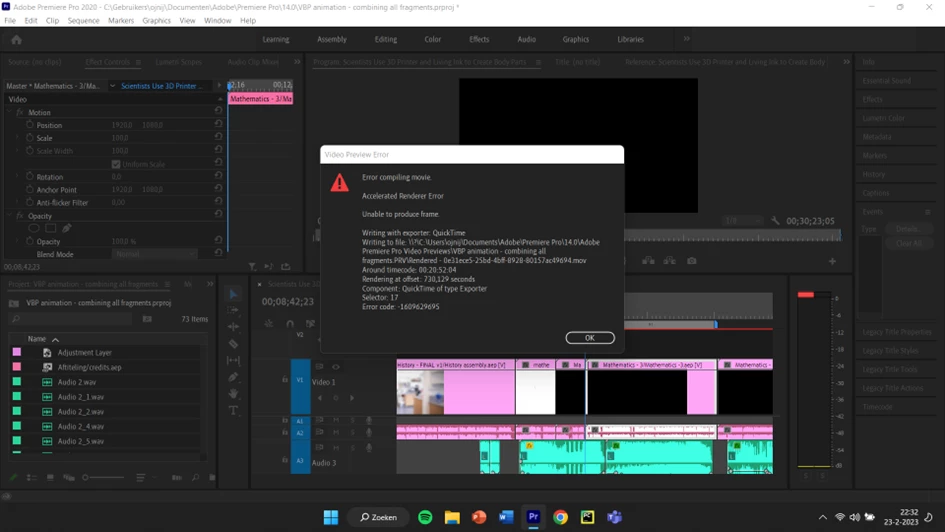Switch to the Color workspace tab
The height and width of the screenshot is (532, 945).
[x=432, y=39]
